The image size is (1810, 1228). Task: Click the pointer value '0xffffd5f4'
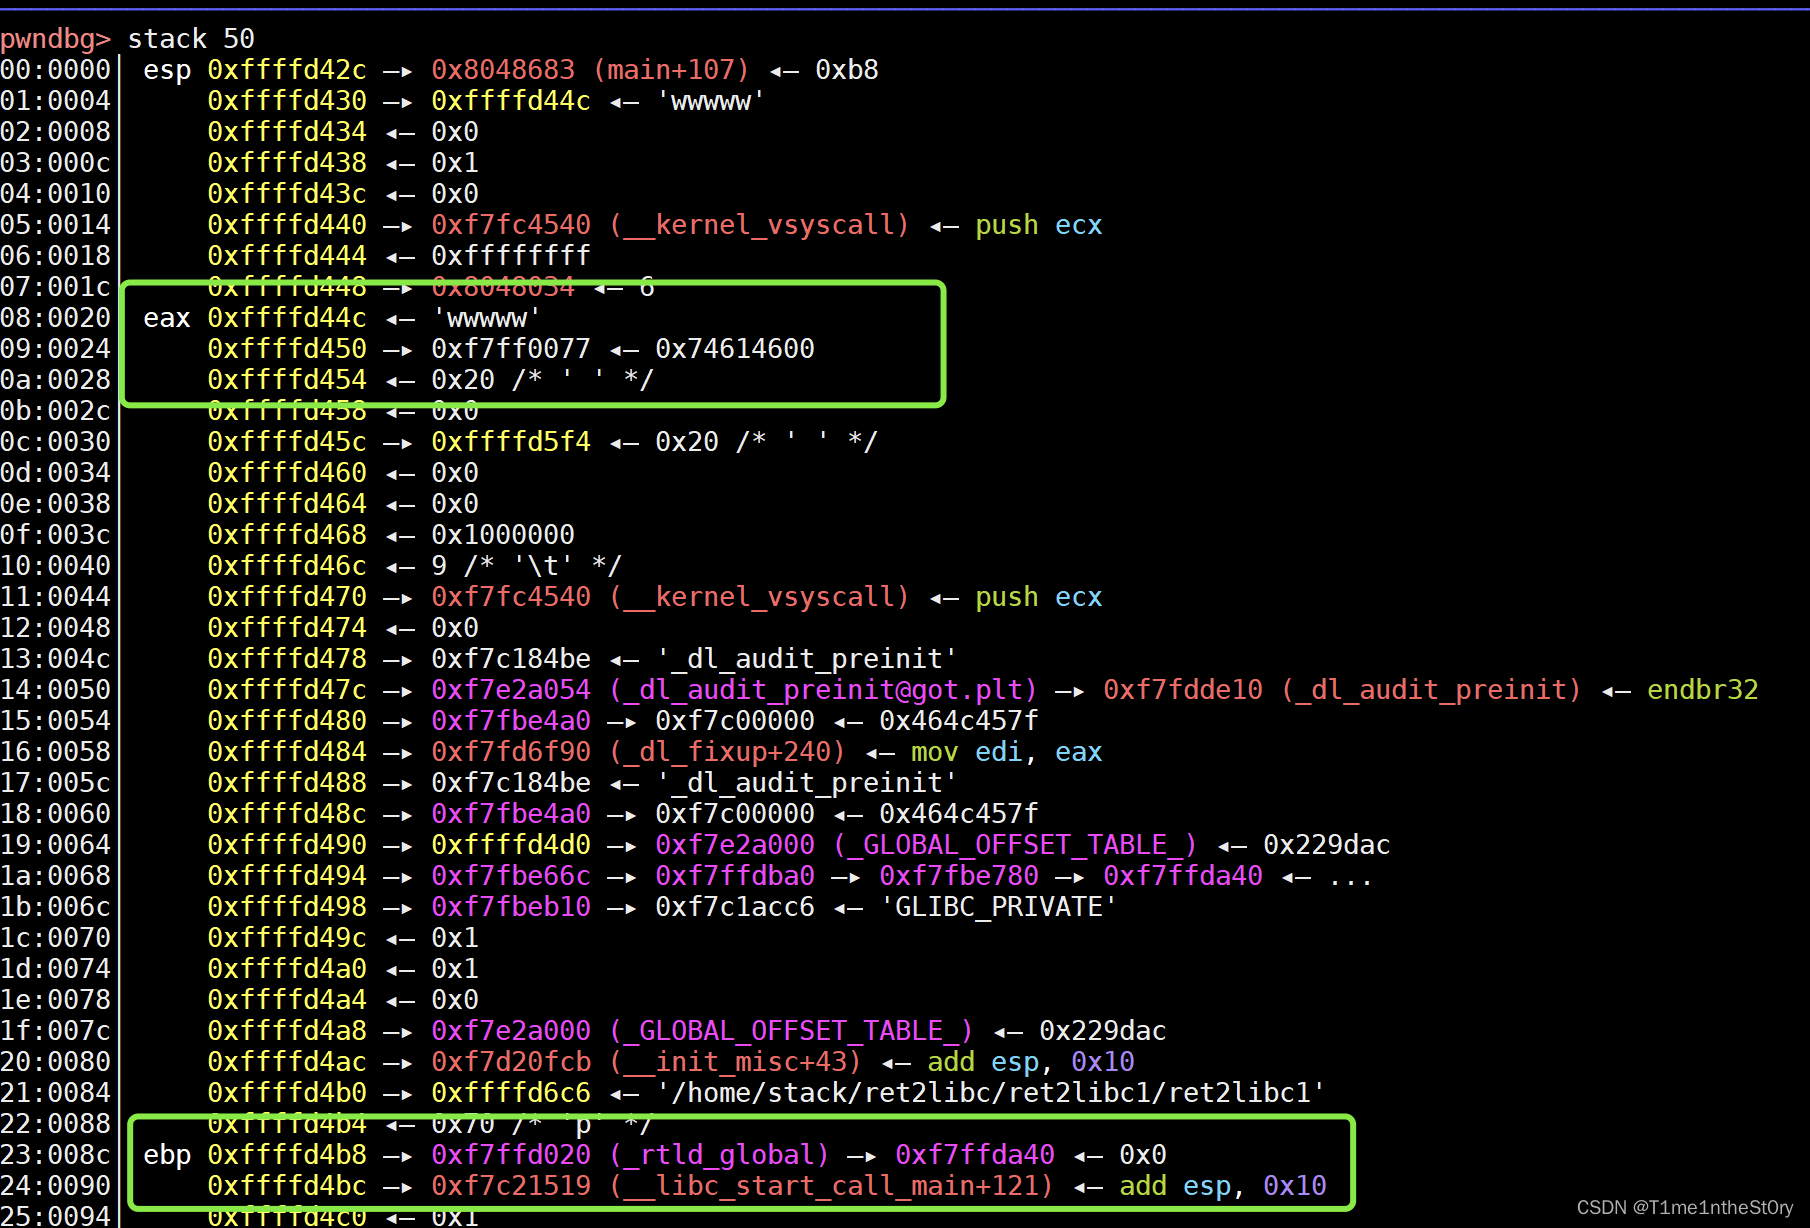[x=511, y=442]
